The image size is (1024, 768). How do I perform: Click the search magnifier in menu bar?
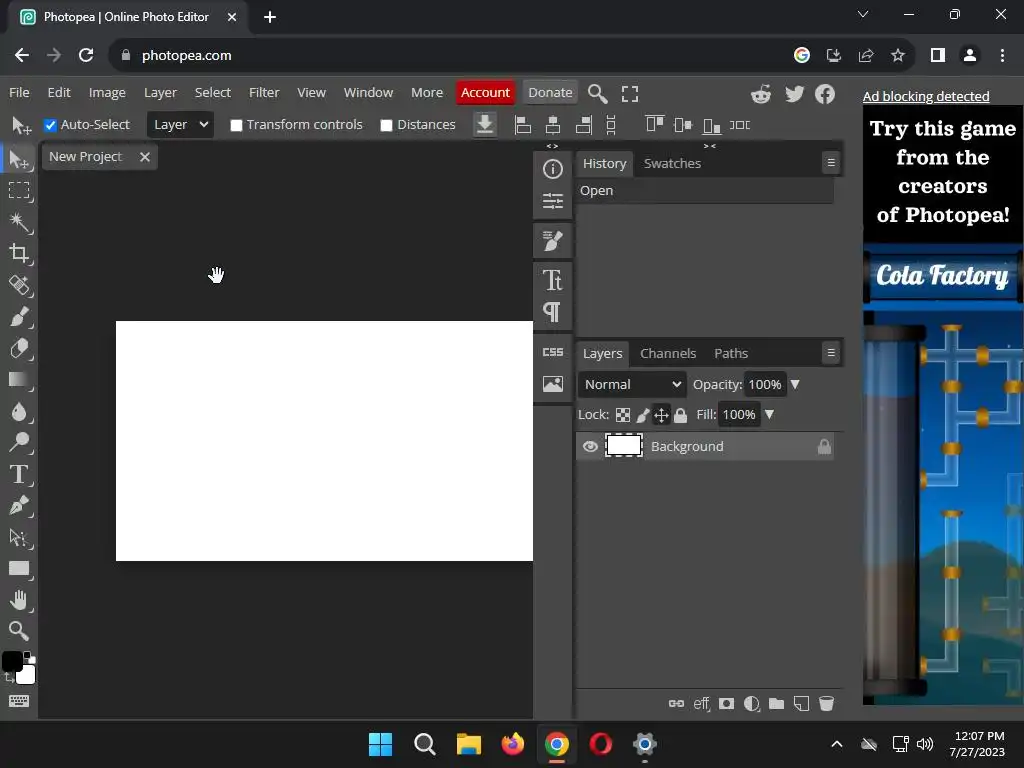598,93
